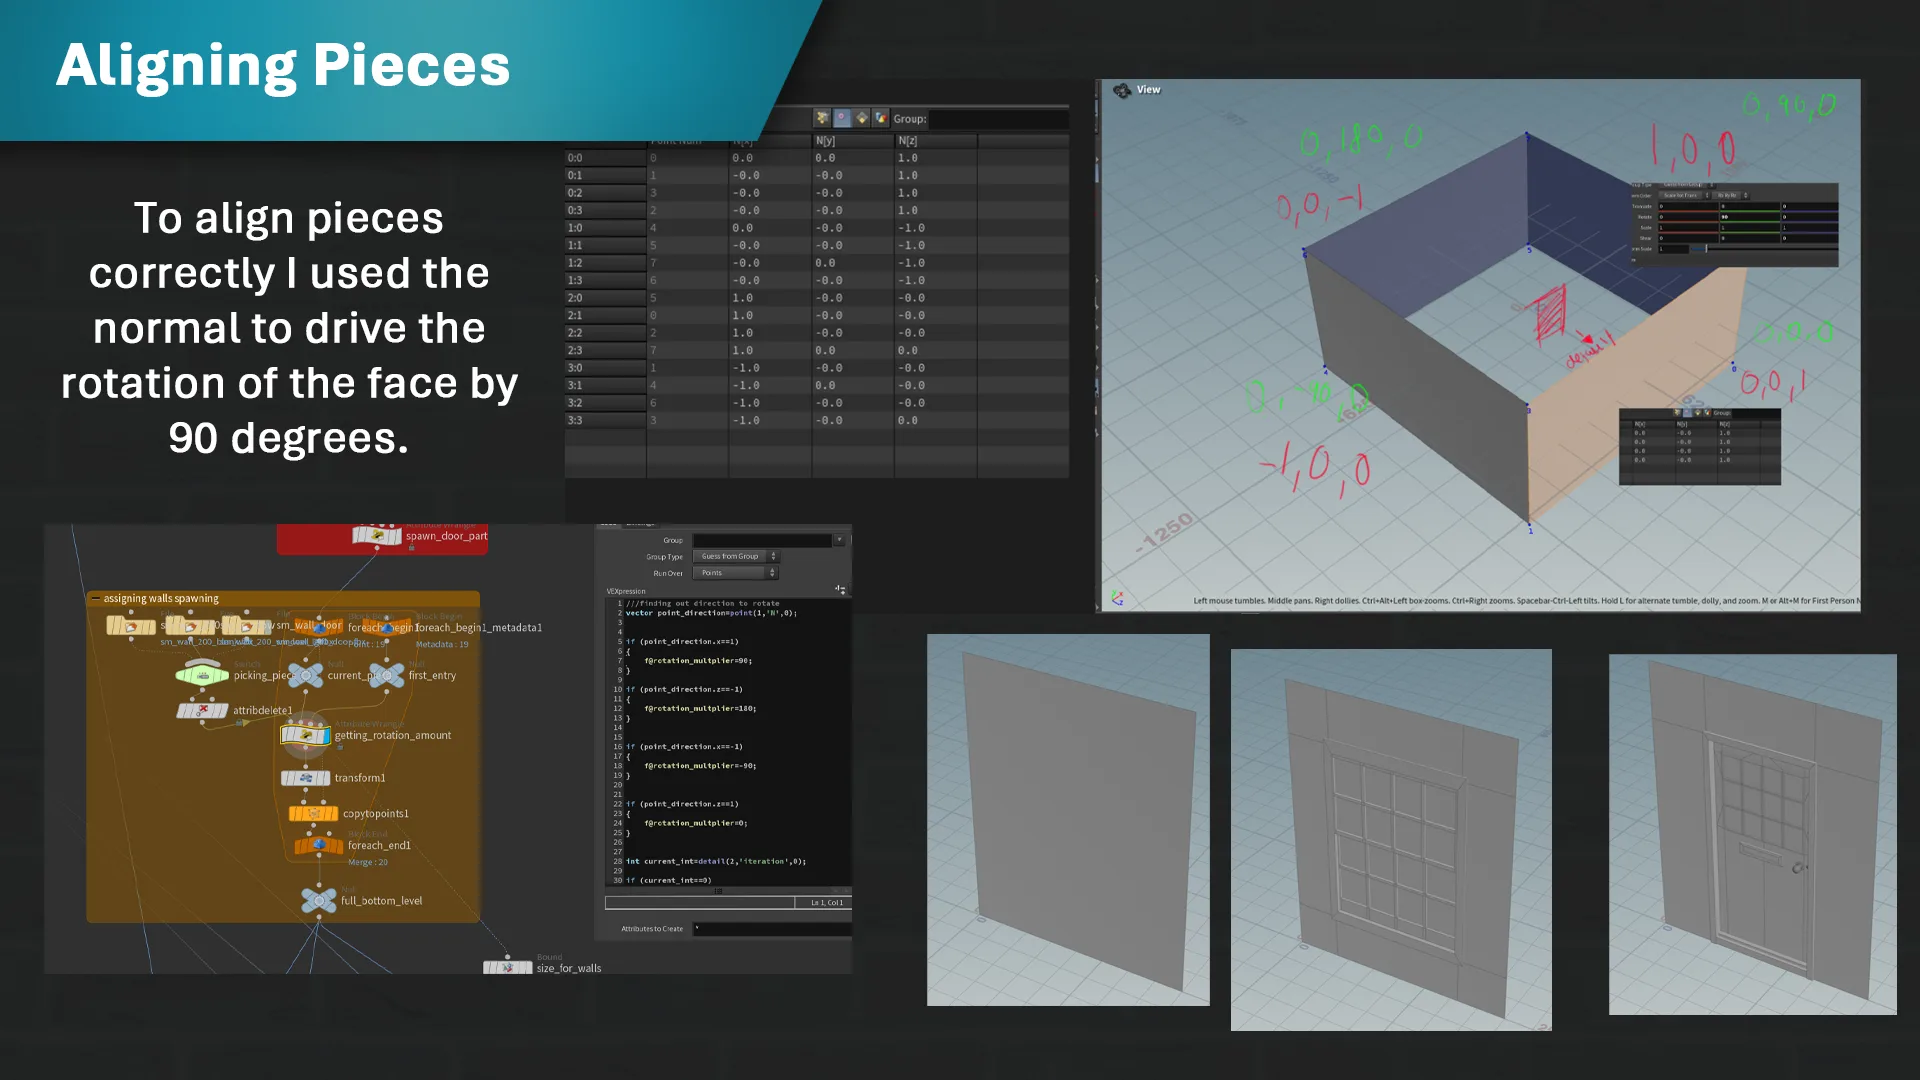Select the copytopoints1 node
Screen dimensions: 1920x1080
[313, 814]
